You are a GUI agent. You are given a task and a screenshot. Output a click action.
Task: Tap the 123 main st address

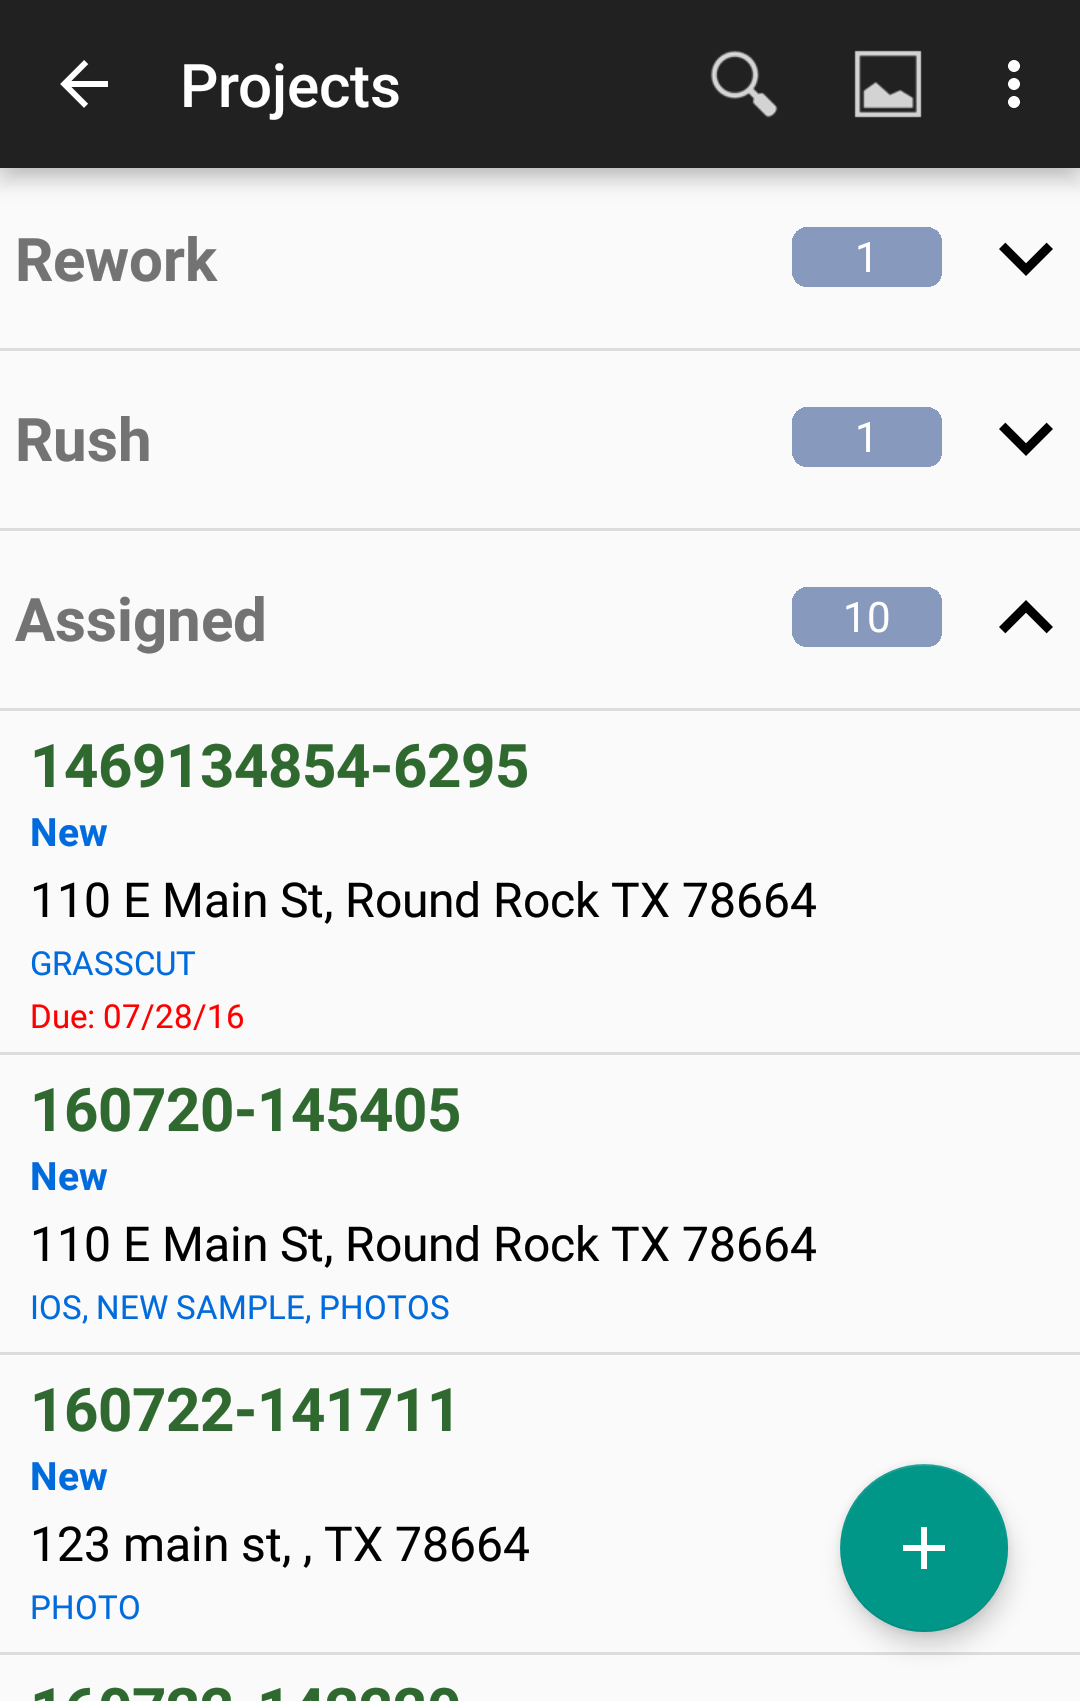(280, 1545)
